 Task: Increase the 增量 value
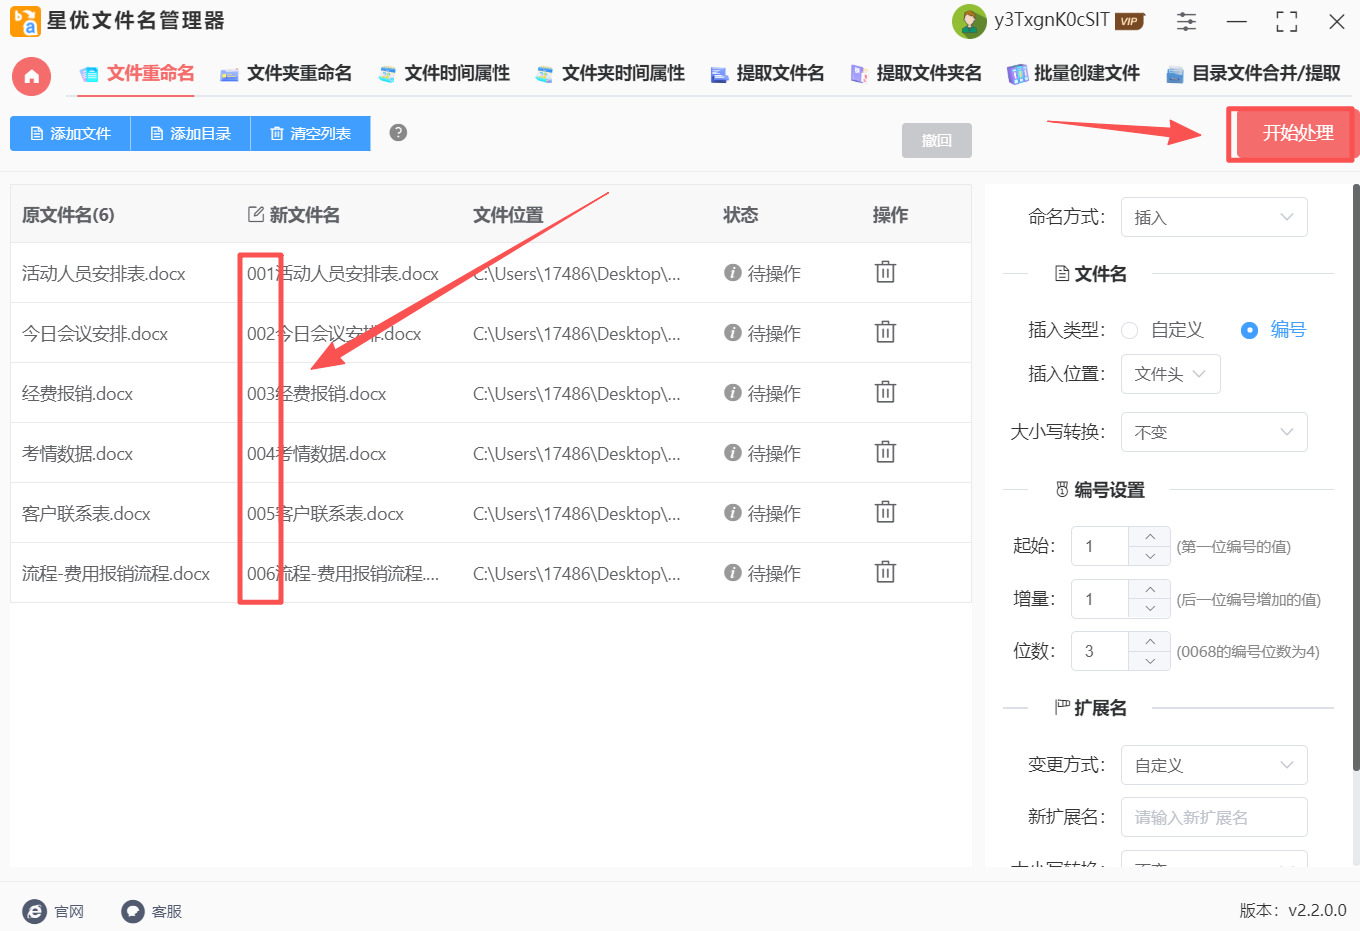1150,590
